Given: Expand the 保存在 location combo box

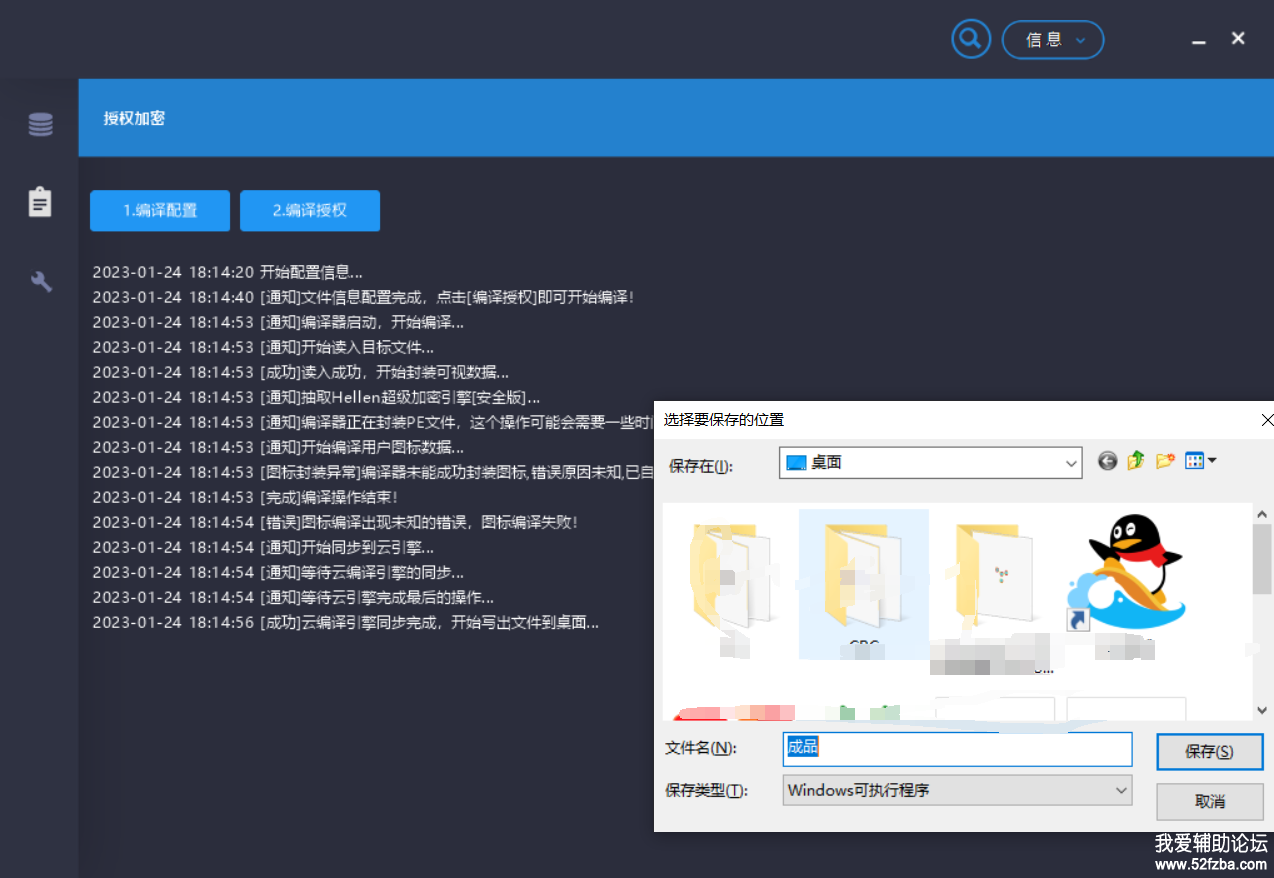Looking at the screenshot, I should pyautogui.click(x=1071, y=463).
